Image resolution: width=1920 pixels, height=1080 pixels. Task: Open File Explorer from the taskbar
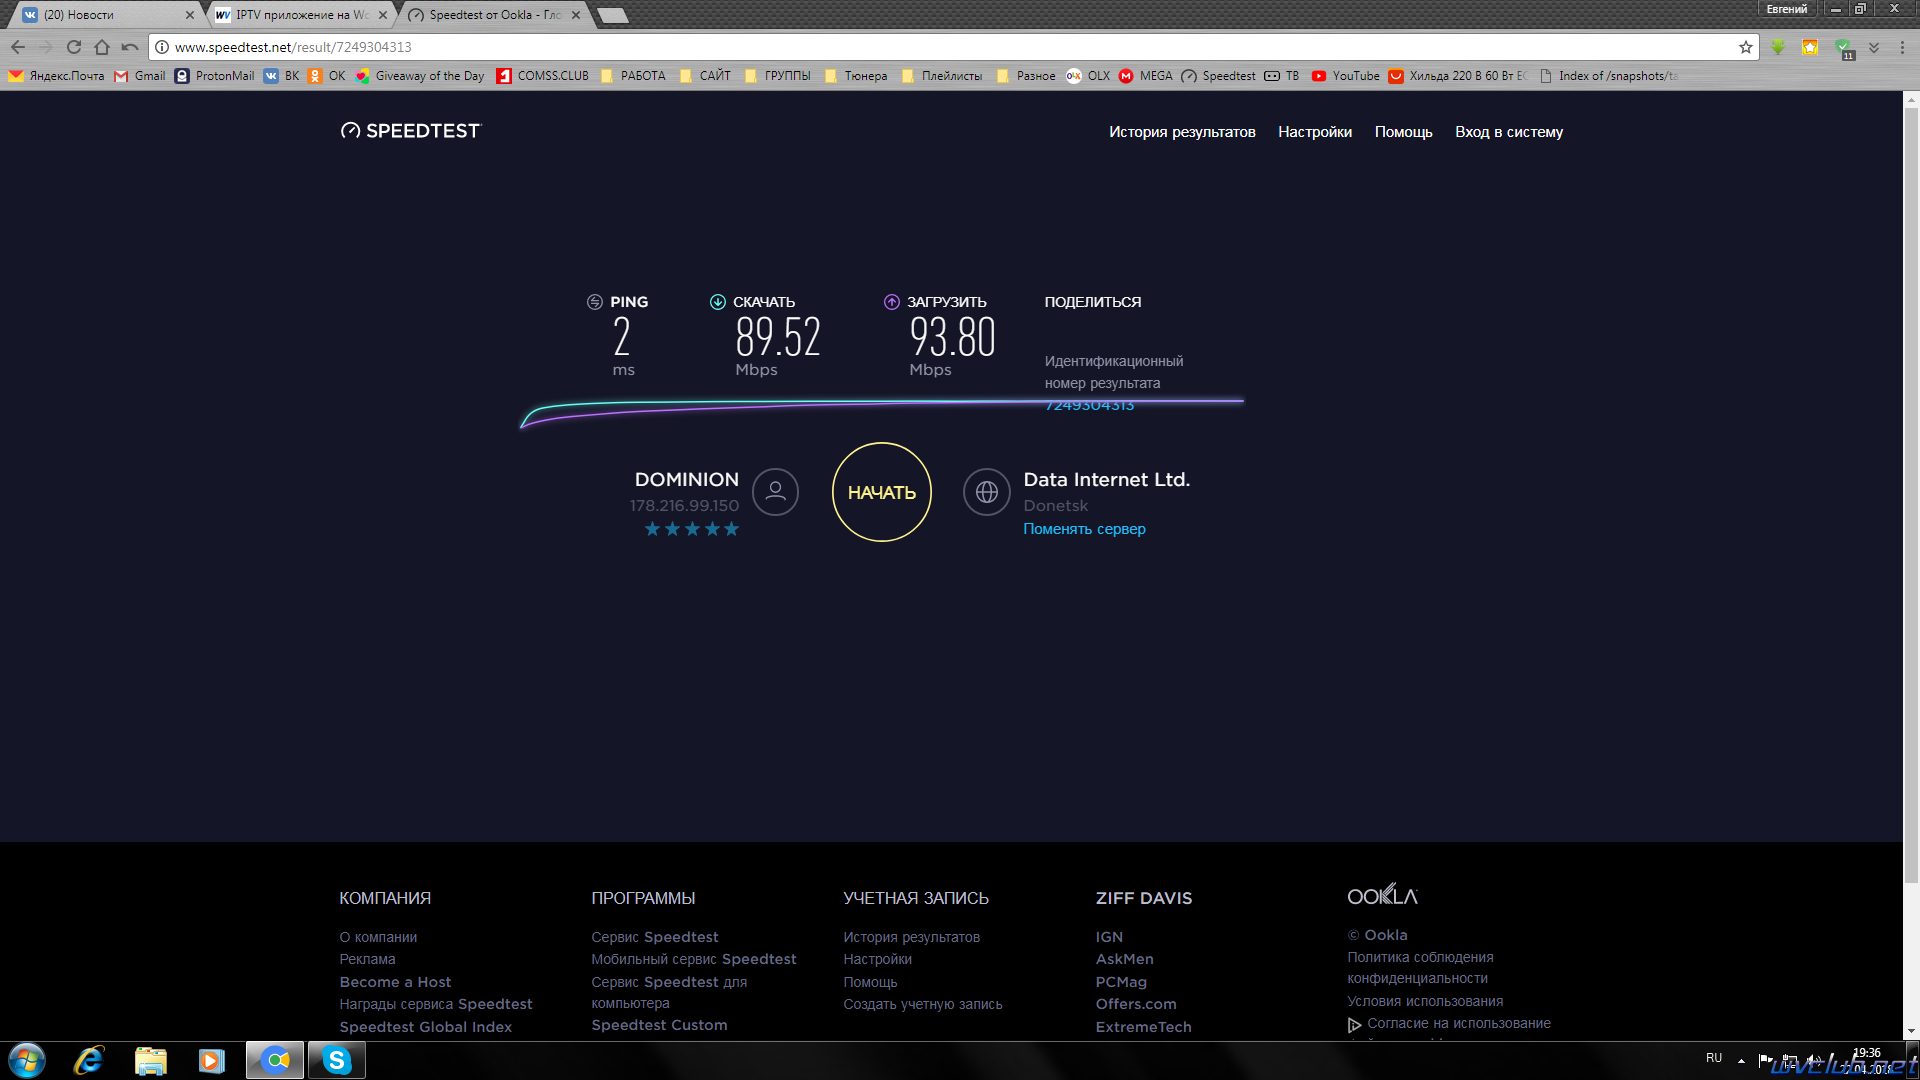coord(151,1060)
